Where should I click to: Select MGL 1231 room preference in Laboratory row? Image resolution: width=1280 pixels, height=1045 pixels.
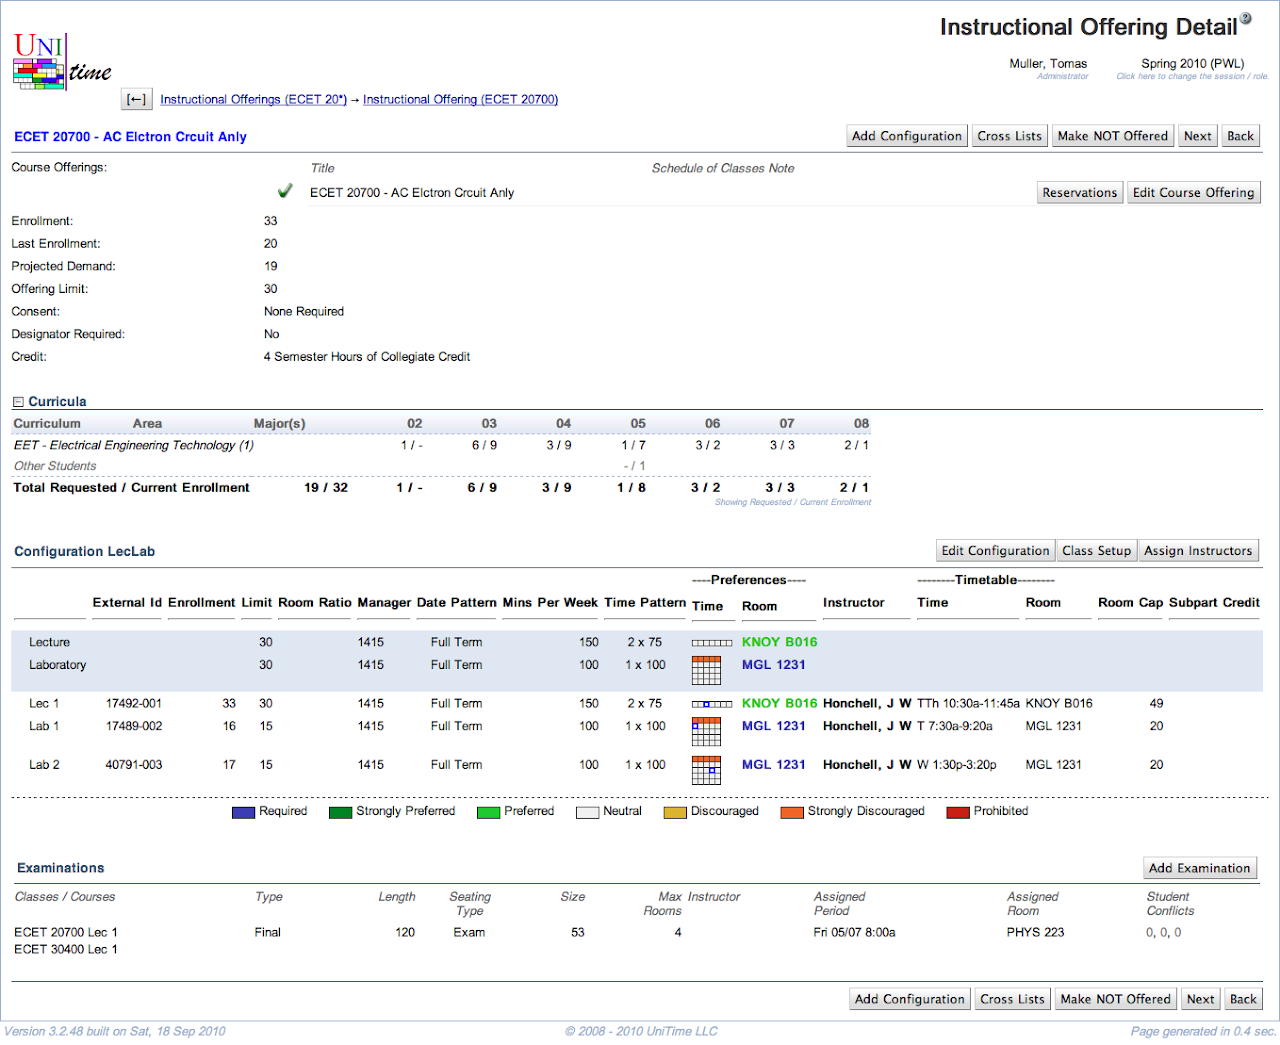(773, 665)
